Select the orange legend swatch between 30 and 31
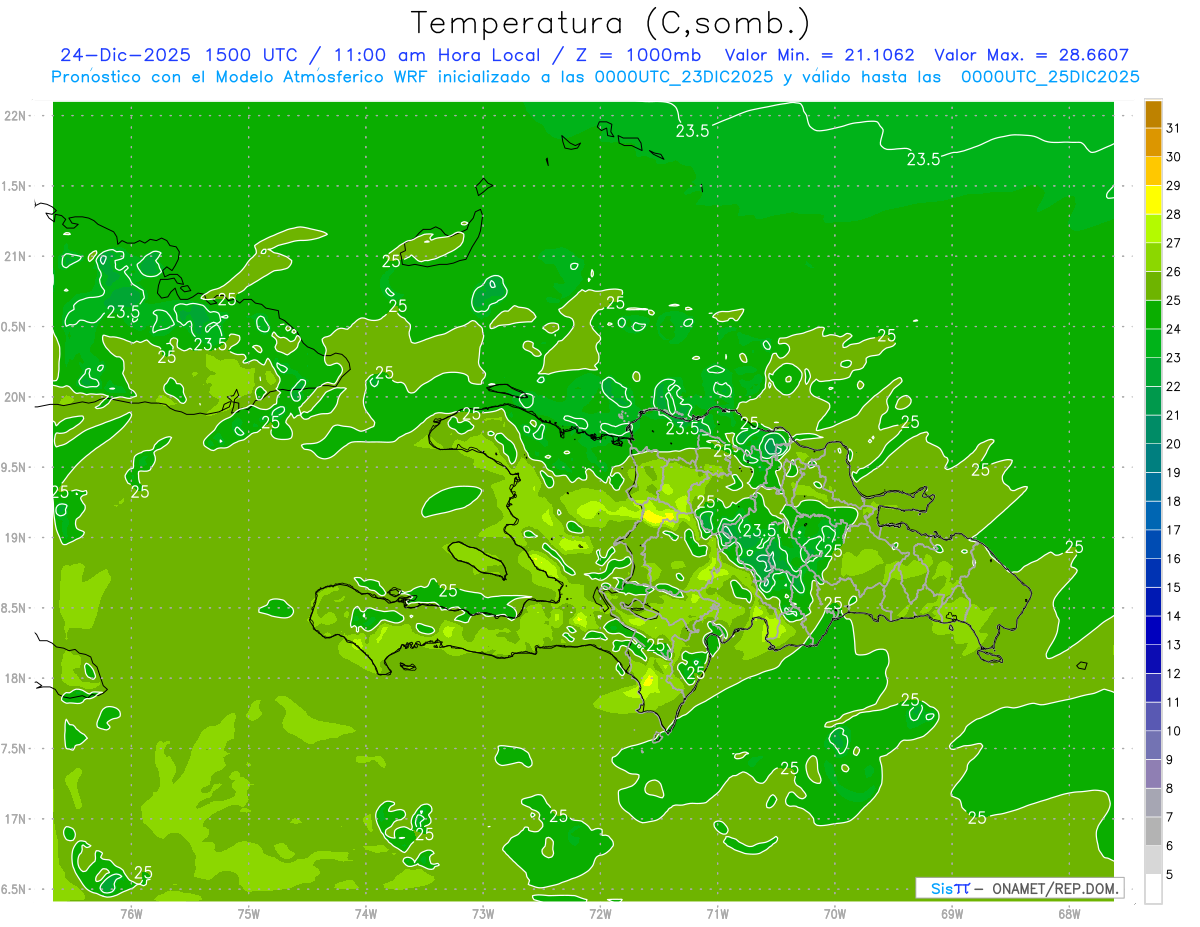This screenshot has height=927, width=1200. tap(1153, 143)
